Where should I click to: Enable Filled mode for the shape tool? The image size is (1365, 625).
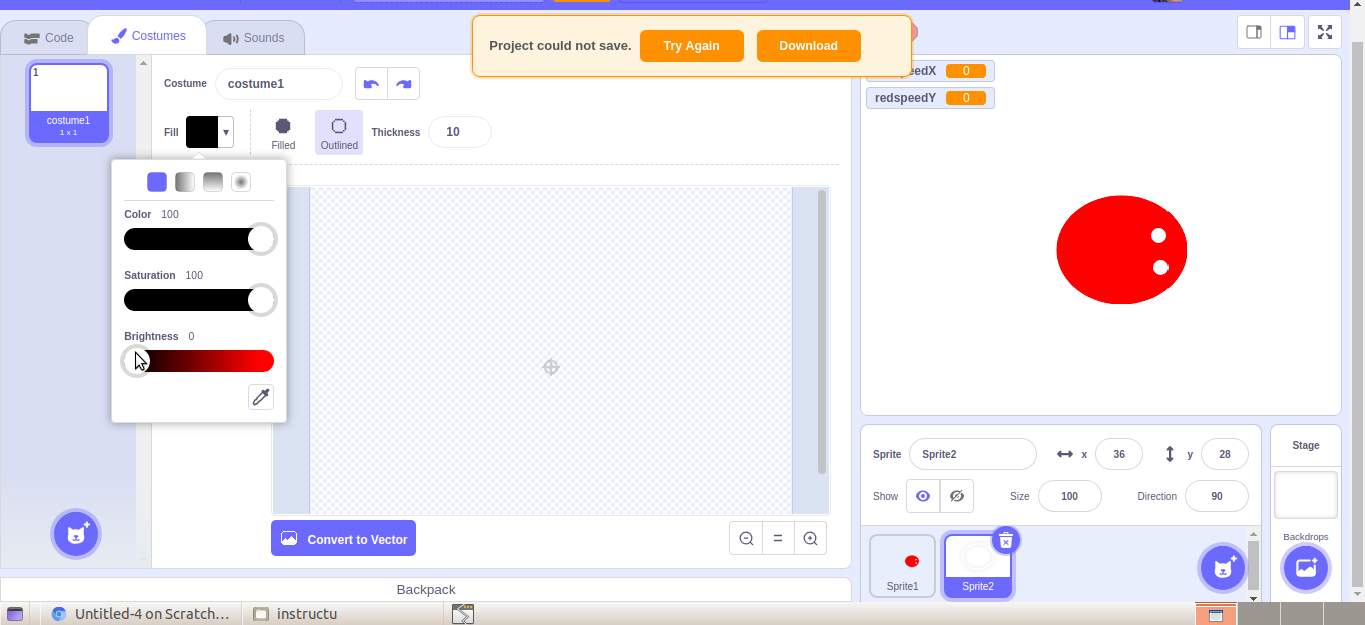(283, 131)
